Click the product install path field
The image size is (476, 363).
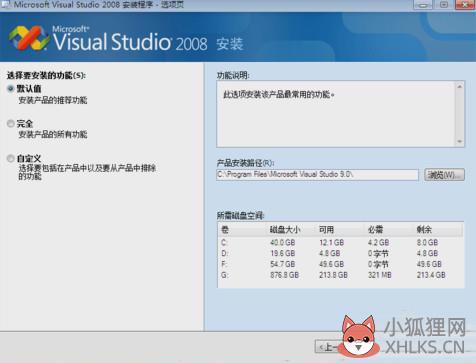click(317, 175)
